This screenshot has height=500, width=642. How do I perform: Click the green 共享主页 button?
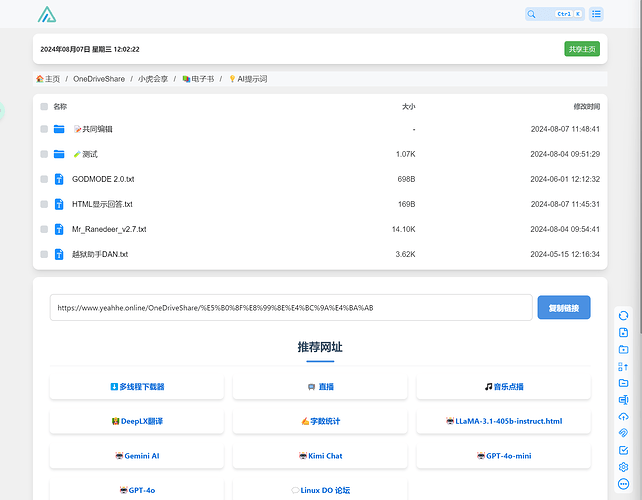[582, 49]
